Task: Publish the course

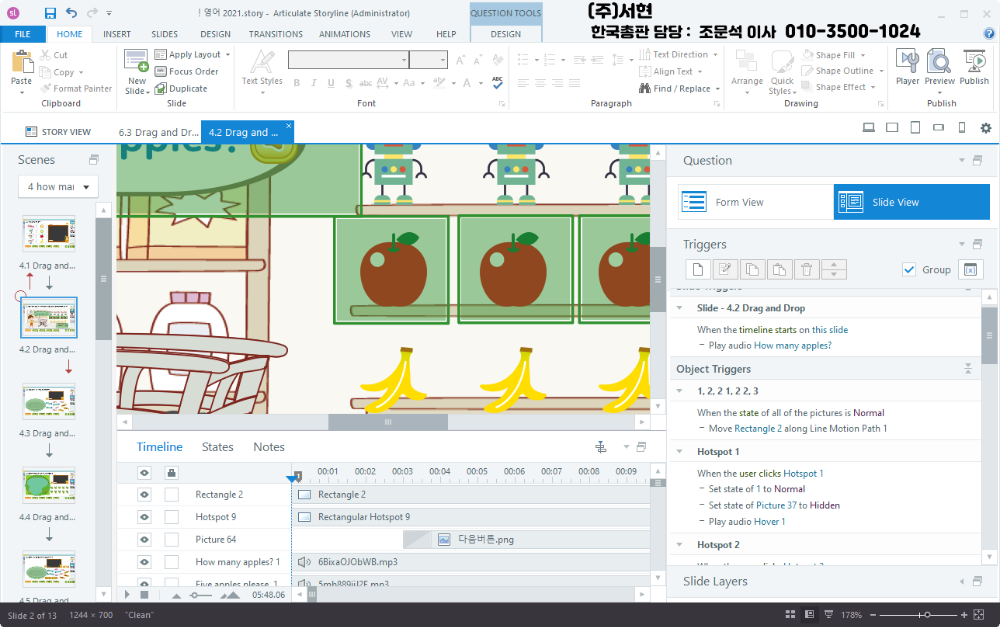Action: pos(974,67)
